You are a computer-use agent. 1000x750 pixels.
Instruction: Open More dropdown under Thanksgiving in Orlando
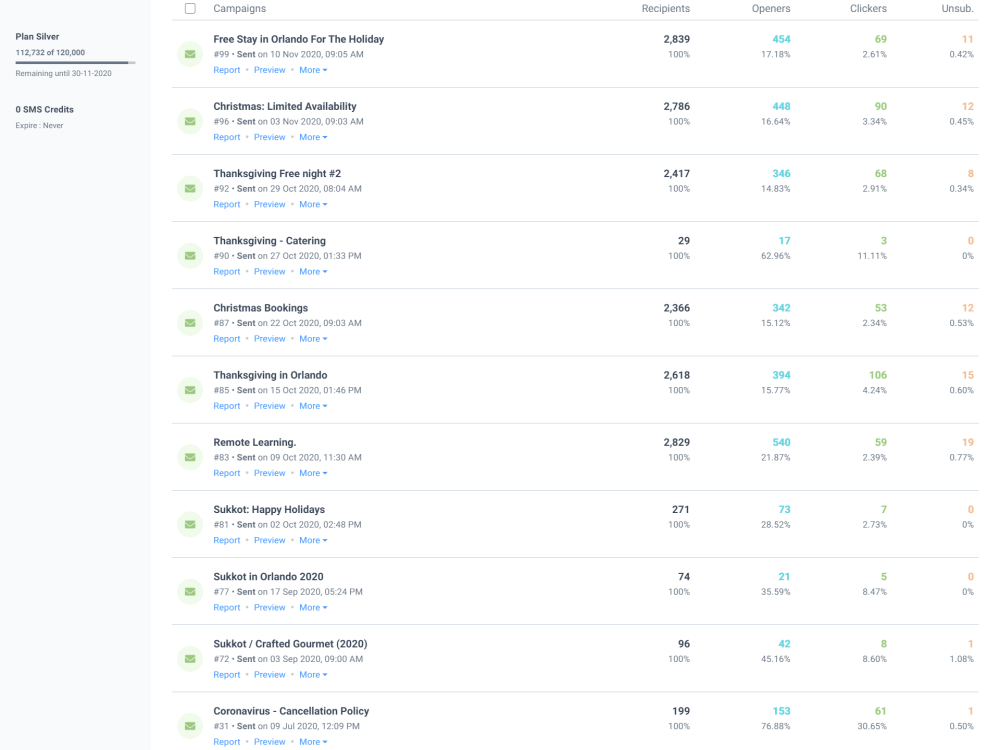point(313,406)
